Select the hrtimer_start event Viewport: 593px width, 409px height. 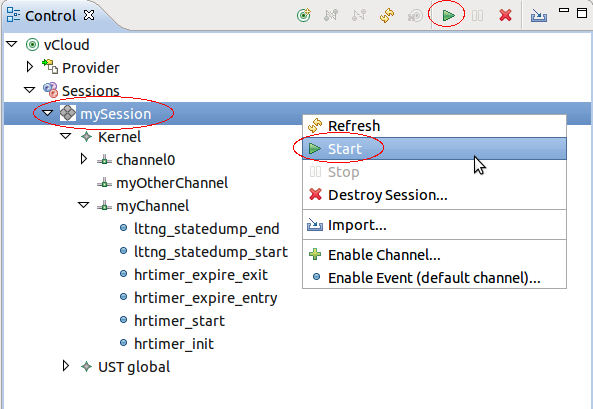point(179,321)
